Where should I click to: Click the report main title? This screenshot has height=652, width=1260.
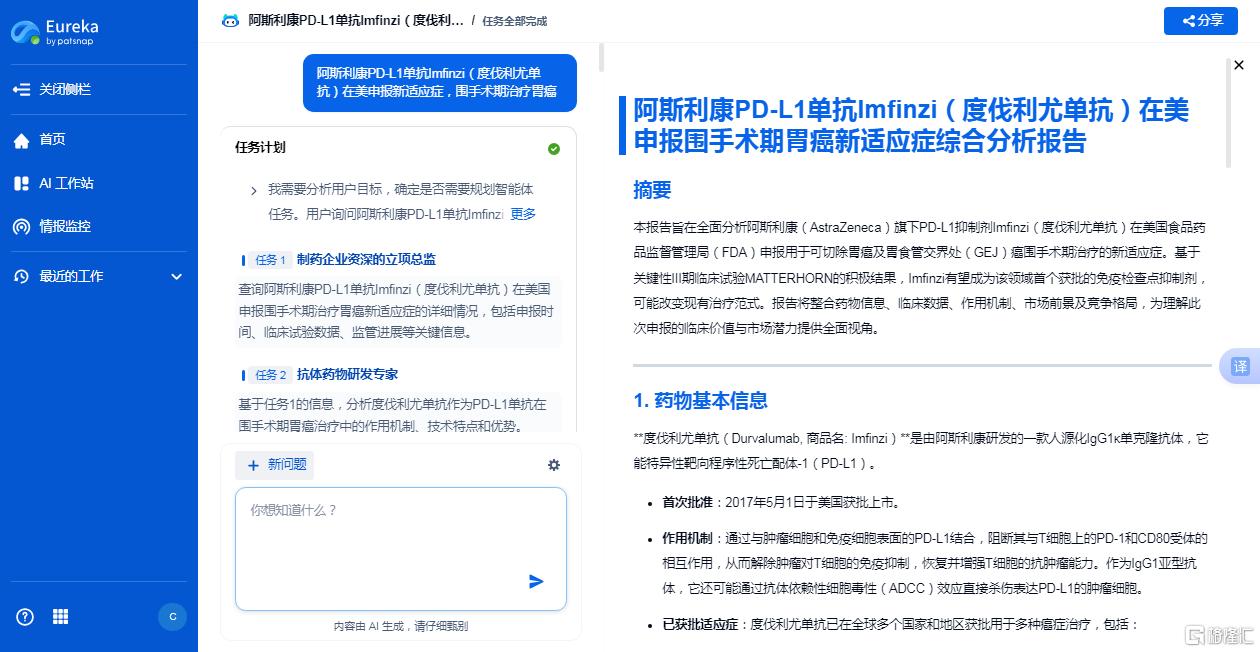[911, 125]
